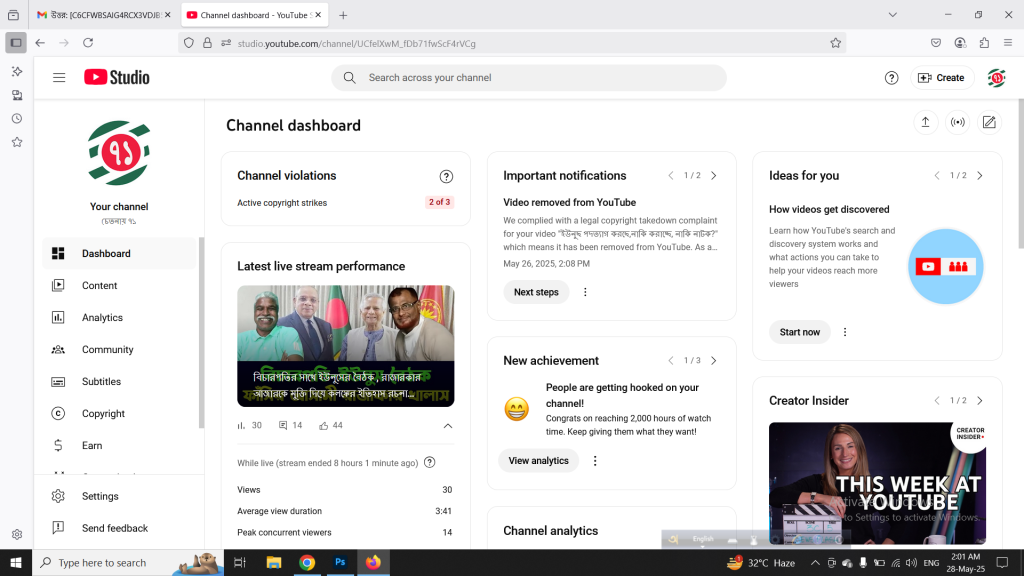Open the Analytics section in sidebar

pos(102,318)
